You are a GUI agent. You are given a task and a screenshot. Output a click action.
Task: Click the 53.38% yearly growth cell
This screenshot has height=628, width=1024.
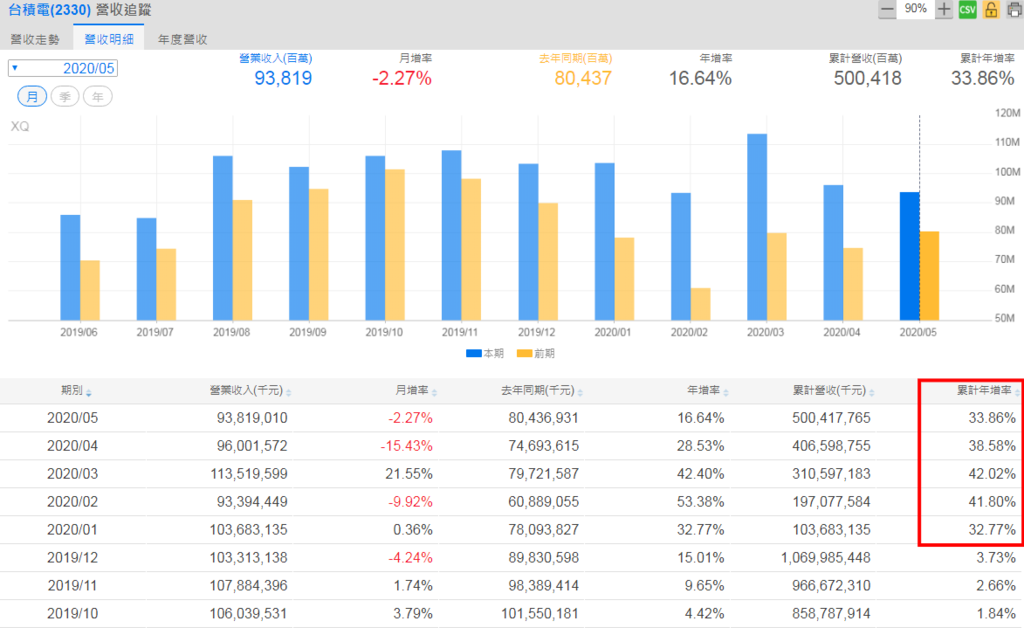[701, 502]
